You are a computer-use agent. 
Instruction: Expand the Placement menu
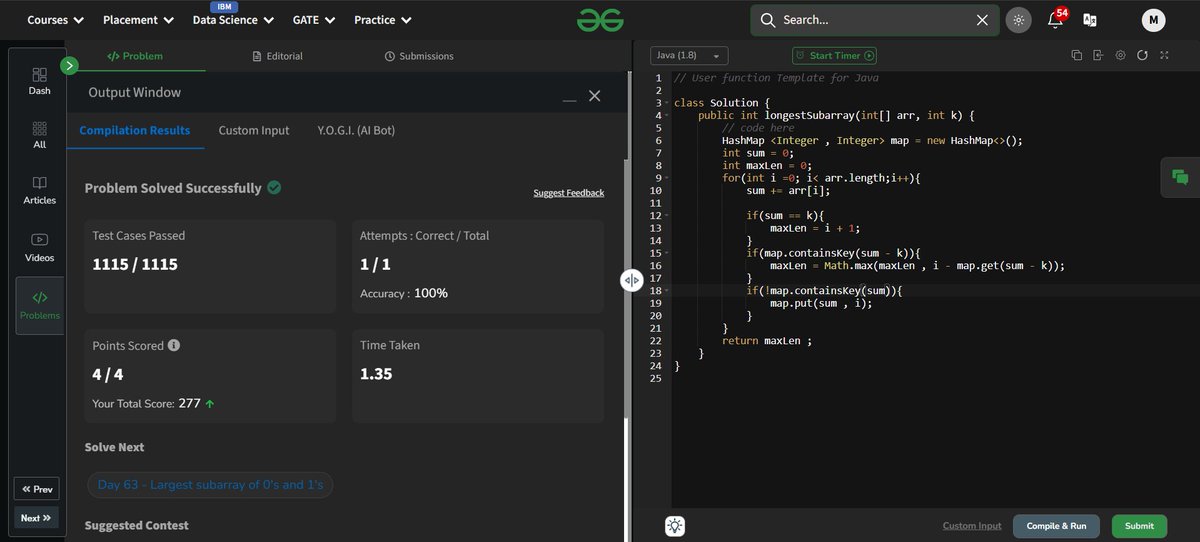[138, 20]
